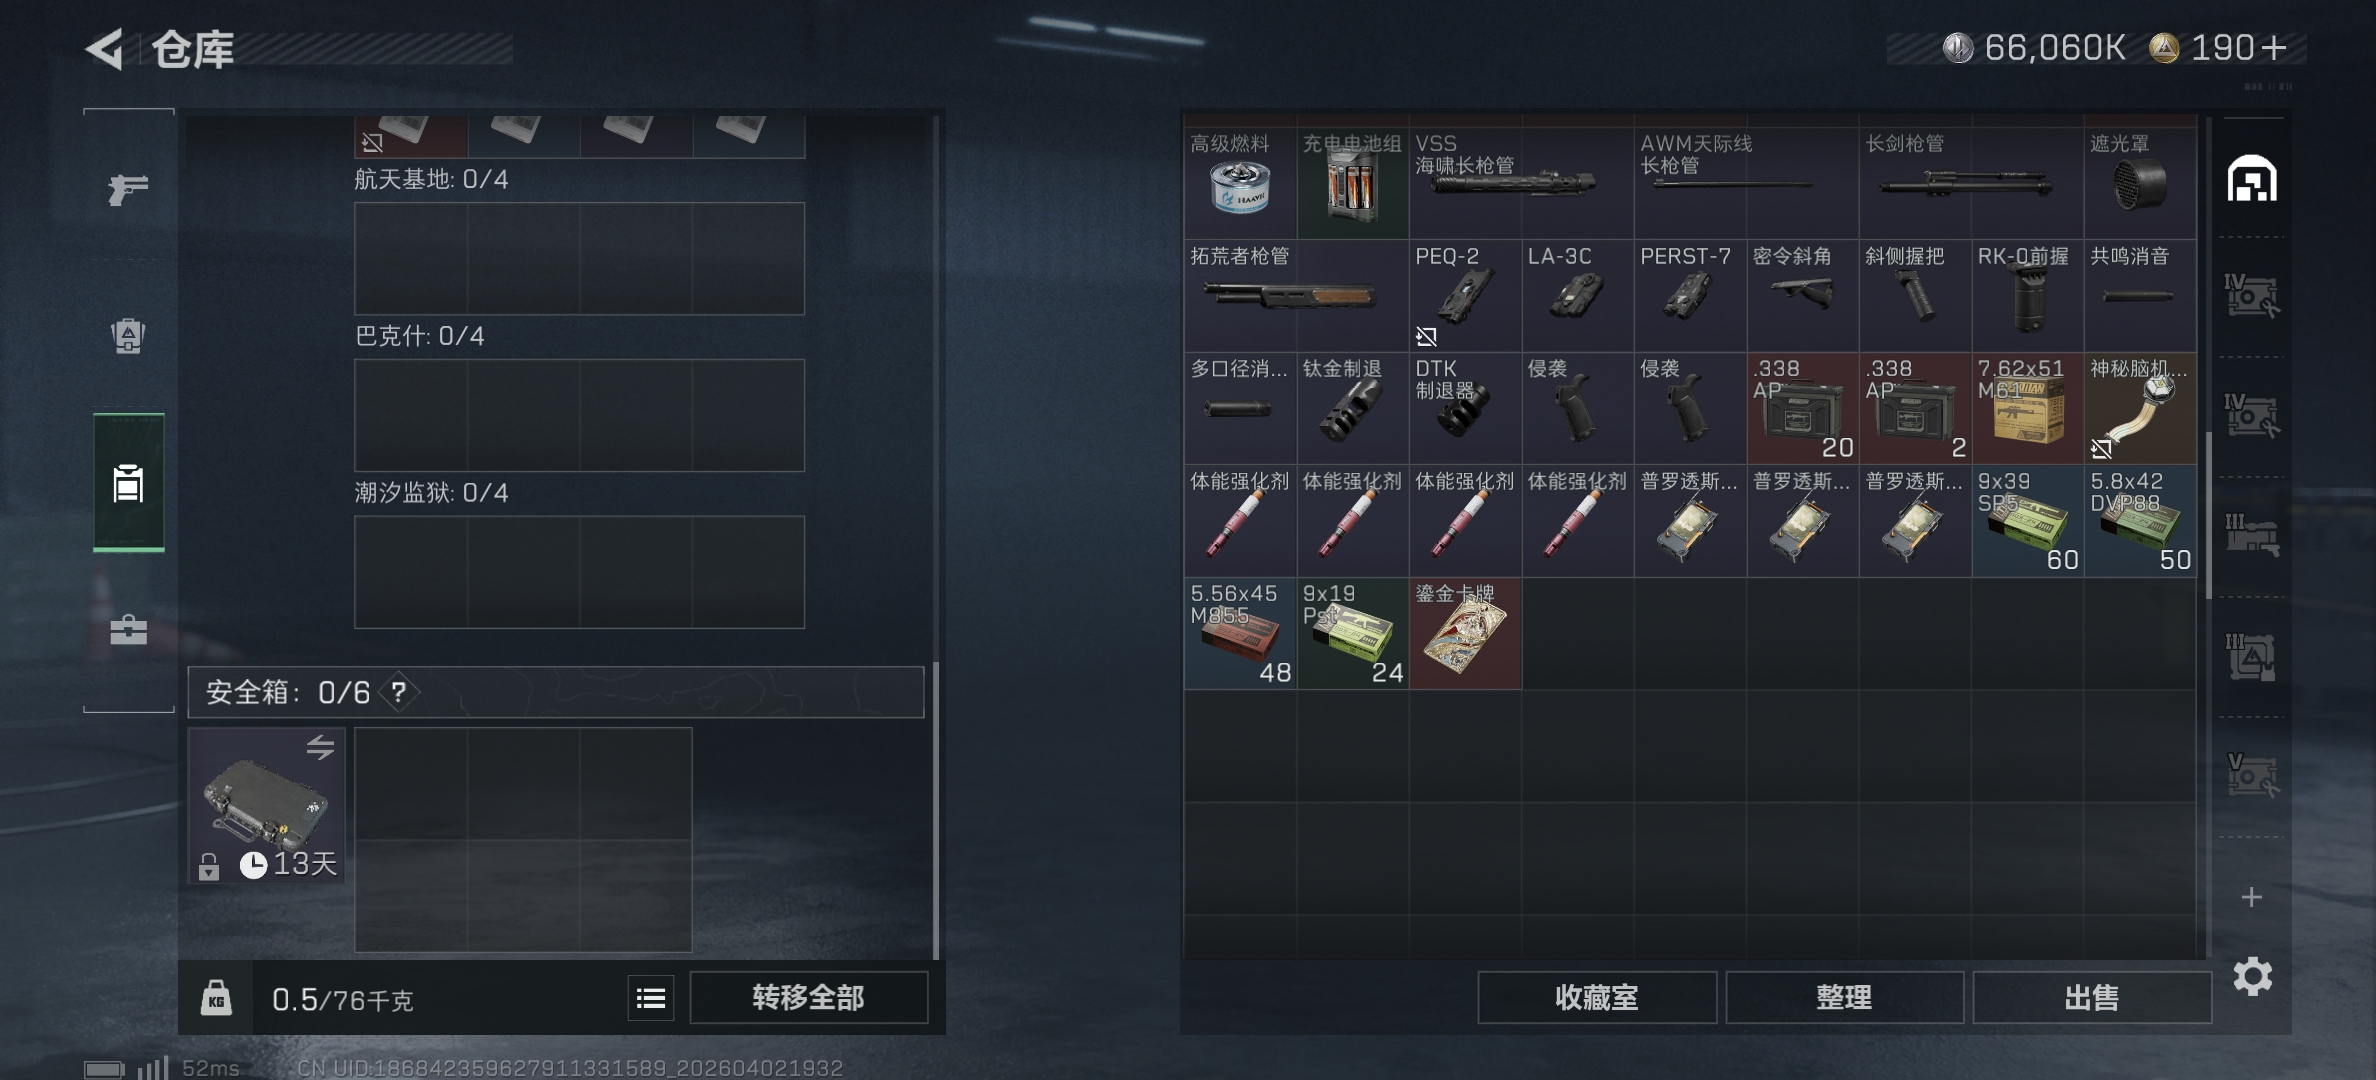The image size is (2376, 1080).
Task: Select the 9x39 SP5 ammo stack
Action: [2027, 520]
